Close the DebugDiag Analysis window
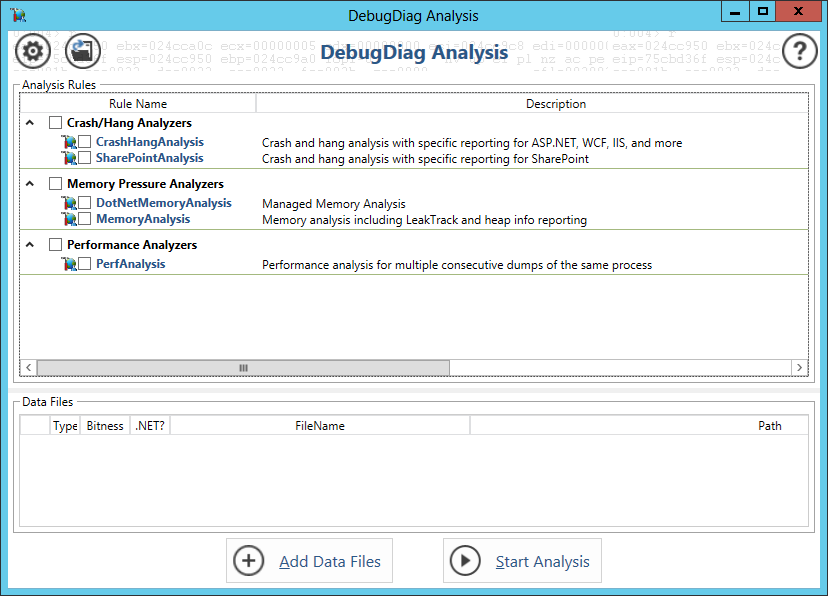Viewport: 828px width, 596px height. (x=798, y=12)
